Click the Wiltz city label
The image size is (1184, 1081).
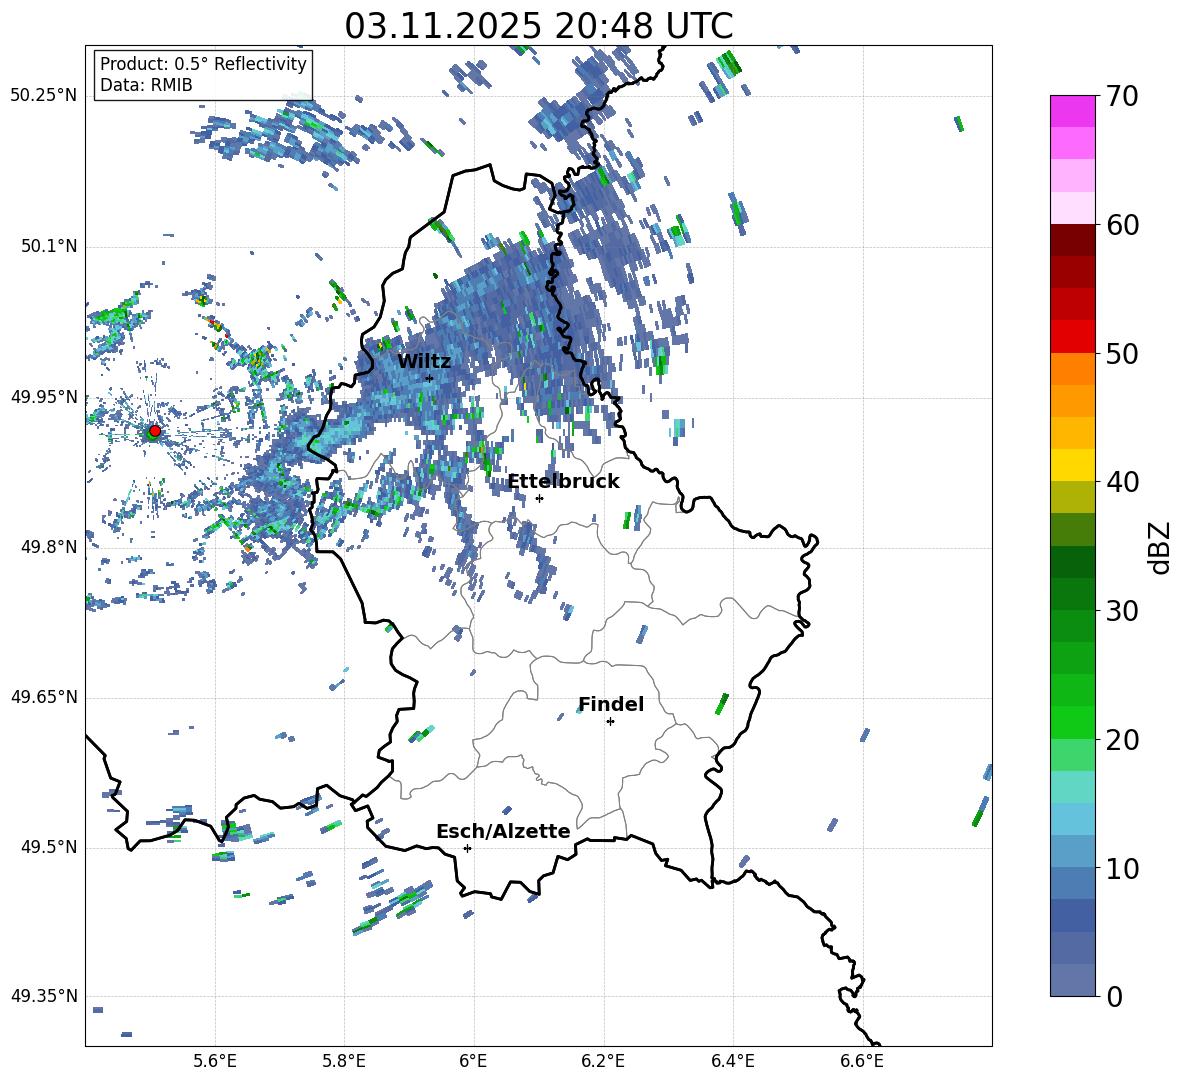(x=424, y=362)
